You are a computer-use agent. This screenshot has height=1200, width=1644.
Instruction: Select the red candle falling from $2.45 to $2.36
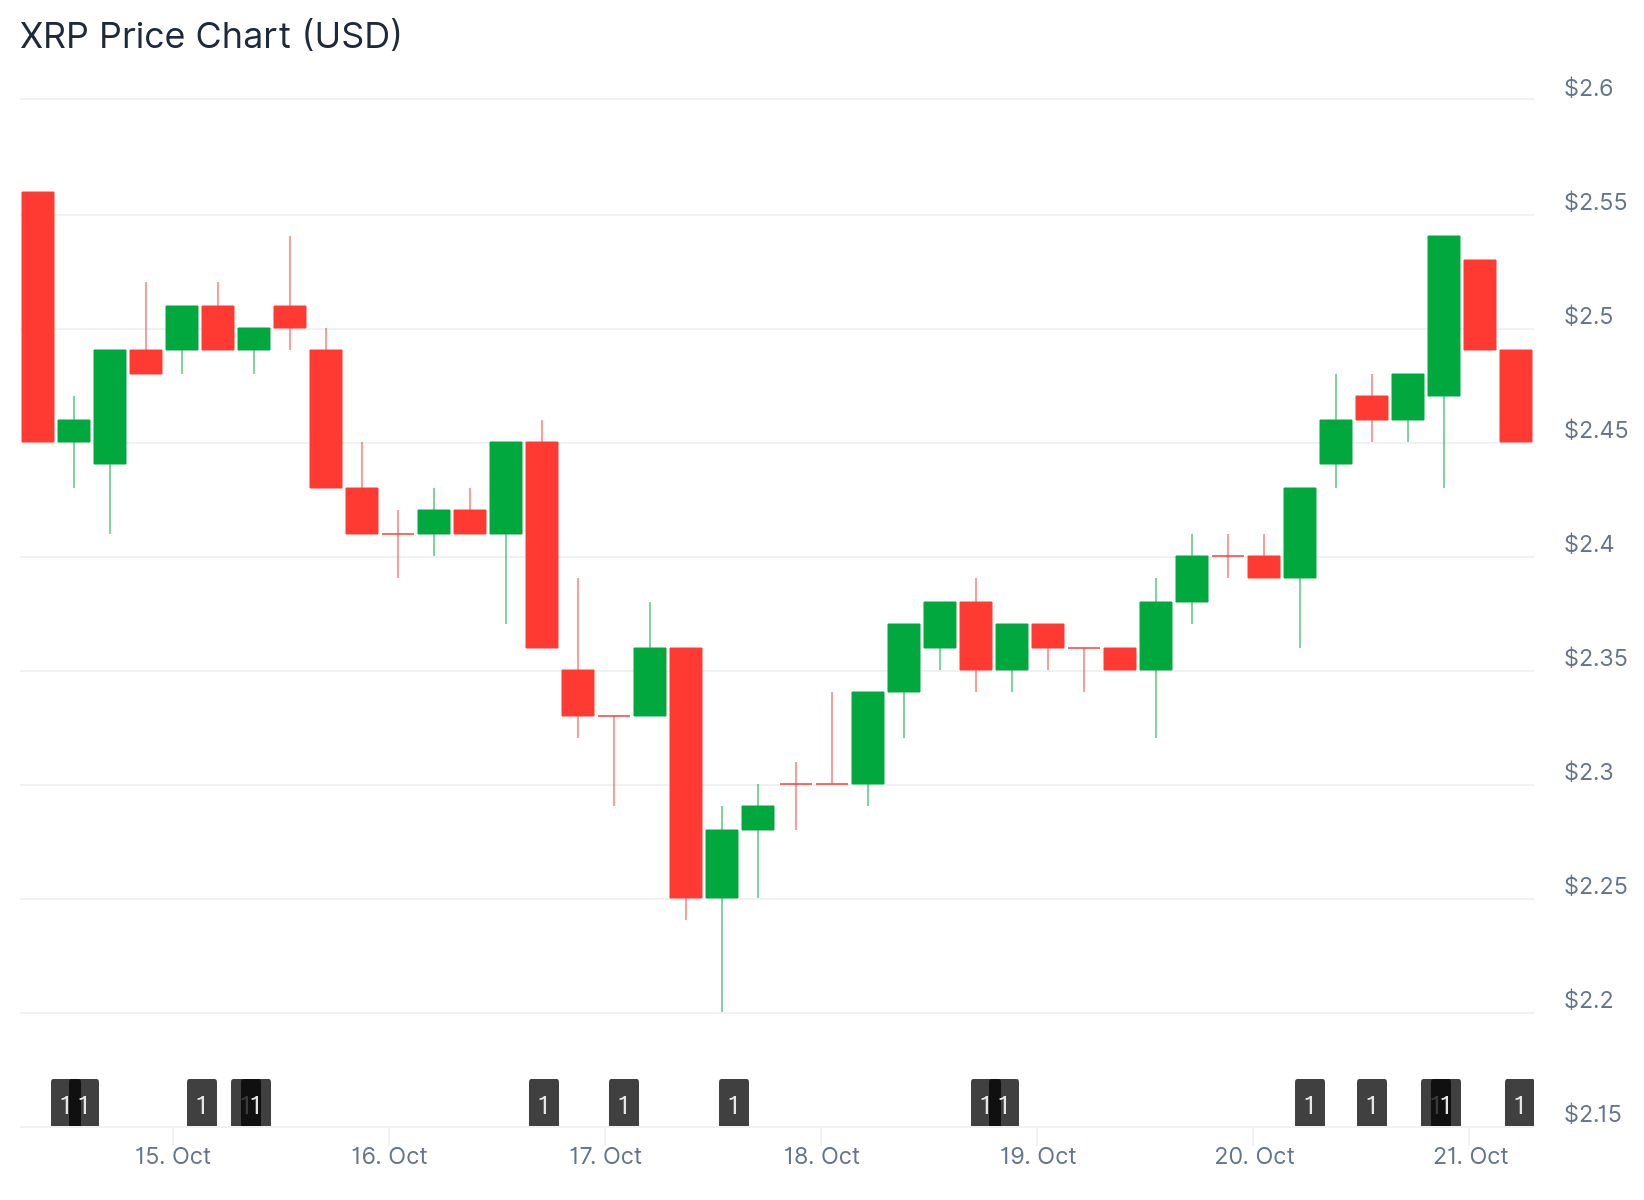tap(542, 545)
